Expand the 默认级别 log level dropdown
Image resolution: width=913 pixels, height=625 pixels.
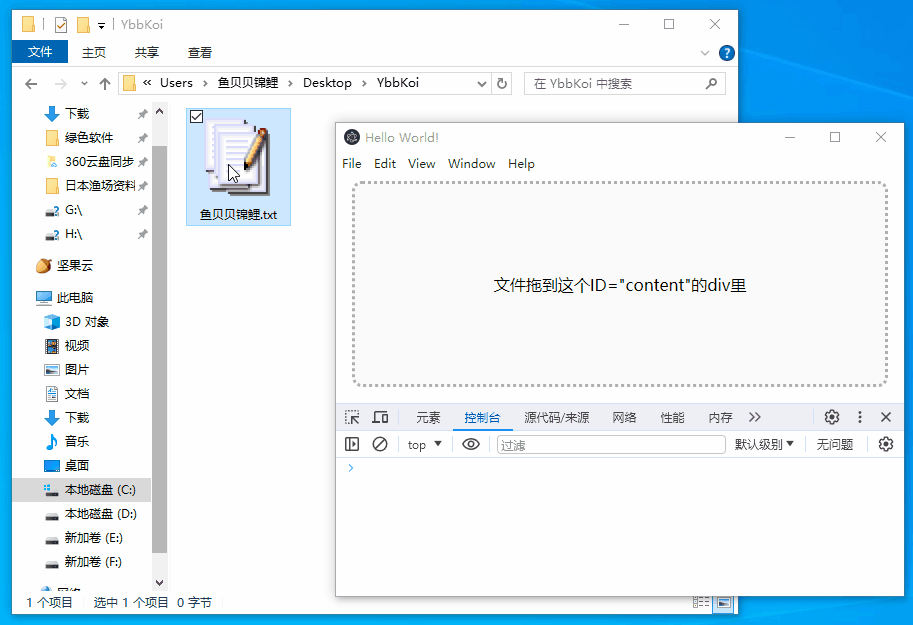pyautogui.click(x=764, y=444)
